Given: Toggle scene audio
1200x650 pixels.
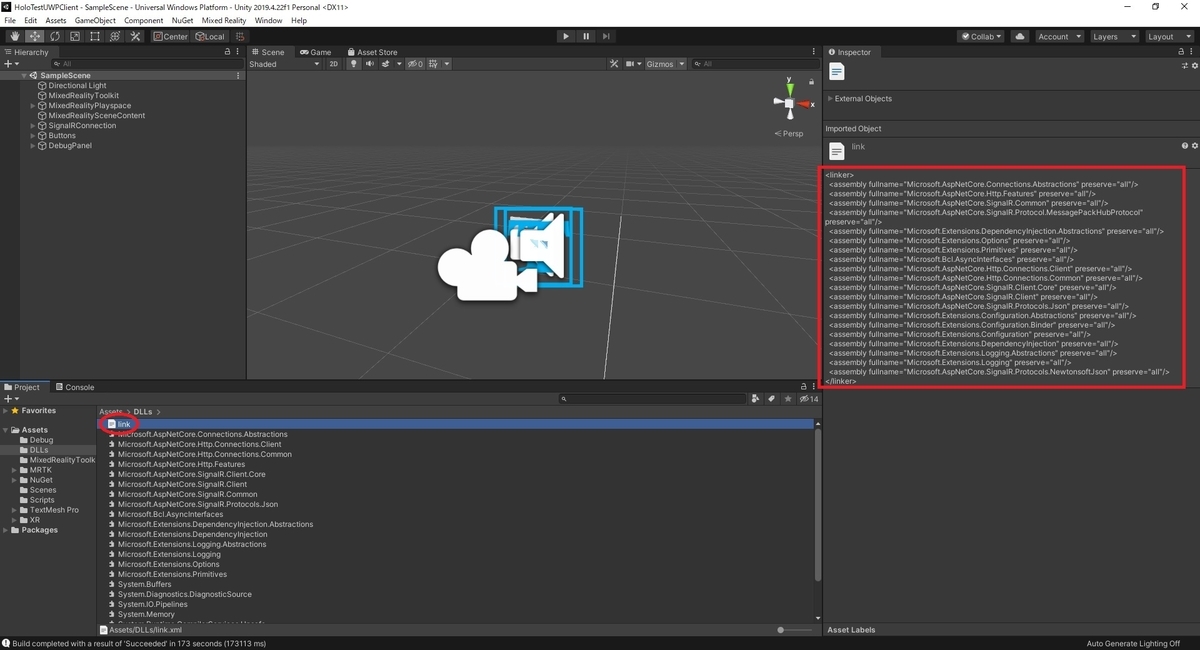Looking at the screenshot, I should (370, 64).
